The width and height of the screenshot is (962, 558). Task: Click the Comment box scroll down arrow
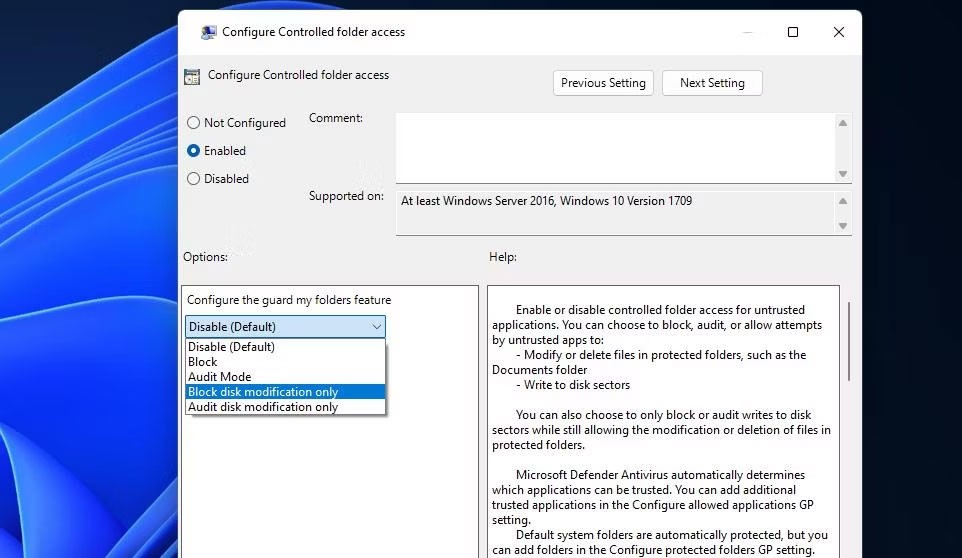coord(843,174)
